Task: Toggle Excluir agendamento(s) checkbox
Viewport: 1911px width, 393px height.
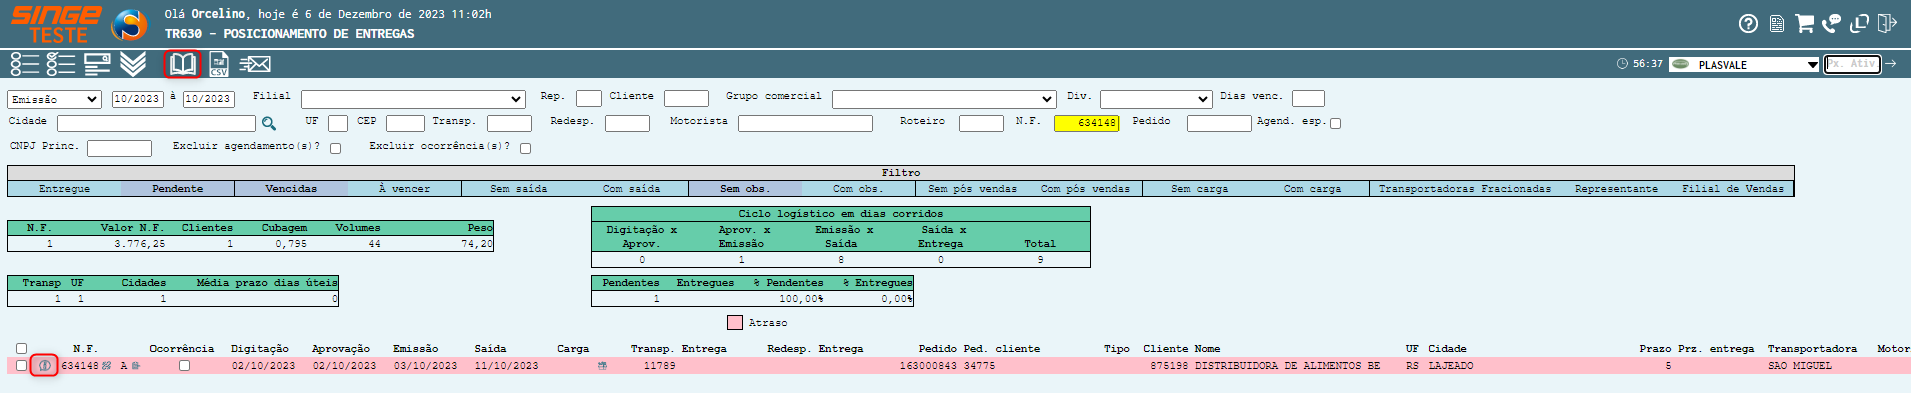Action: pyautogui.click(x=336, y=148)
